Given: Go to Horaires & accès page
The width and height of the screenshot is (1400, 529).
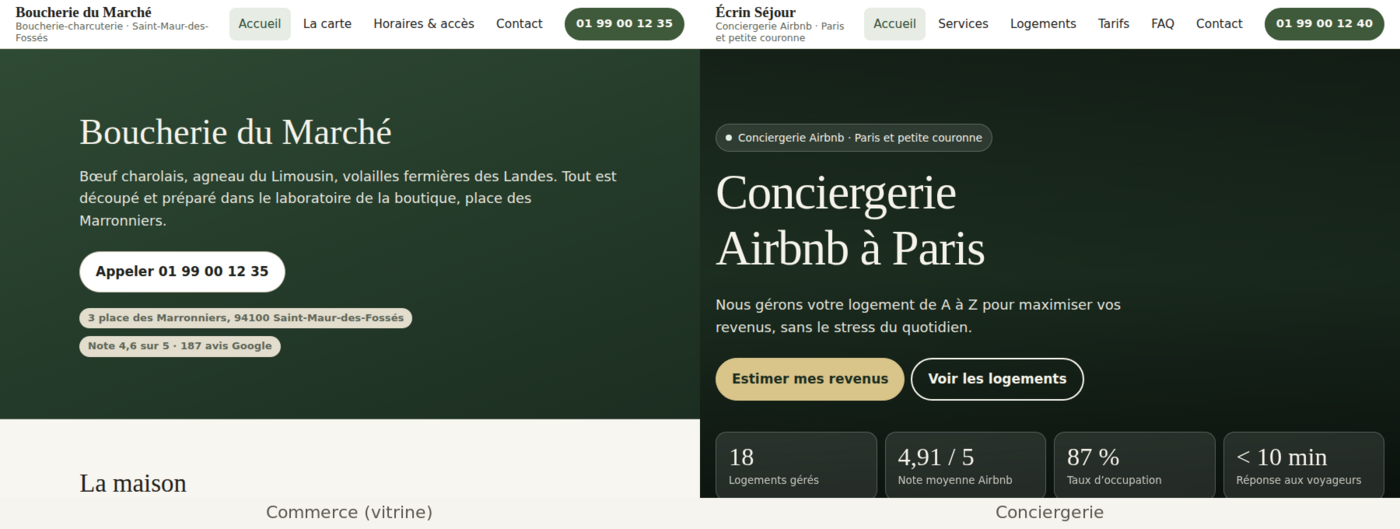Looking at the screenshot, I should pyautogui.click(x=424, y=24).
